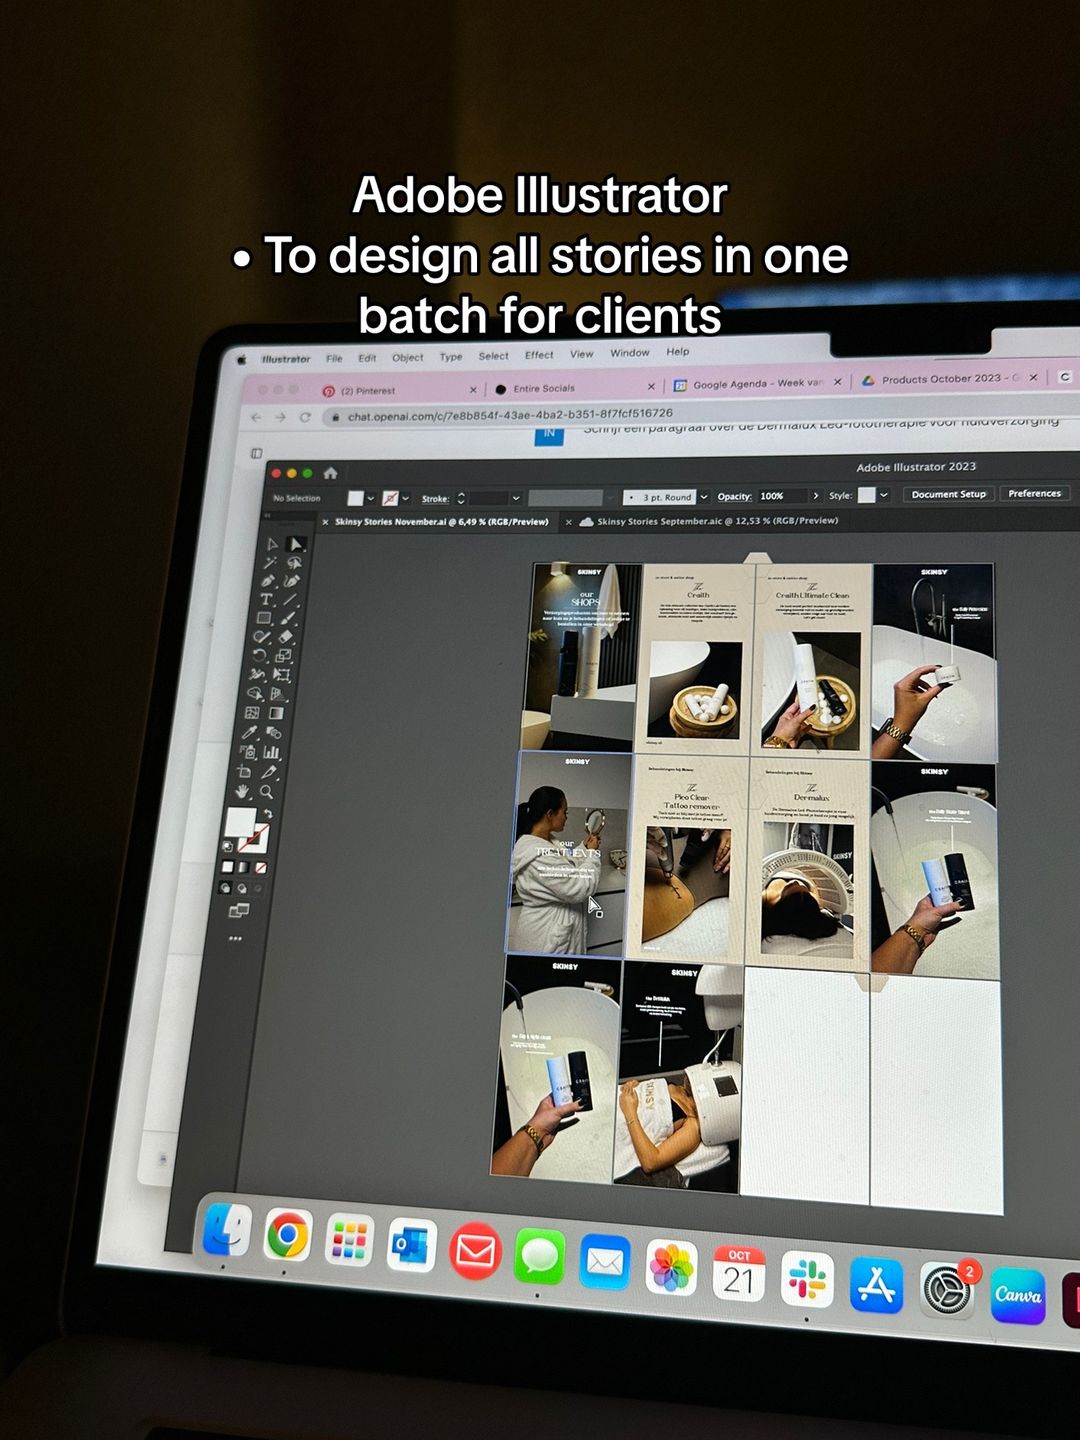The height and width of the screenshot is (1440, 1080).
Task: Expand opacity arrow next to 100%
Action: click(x=816, y=495)
